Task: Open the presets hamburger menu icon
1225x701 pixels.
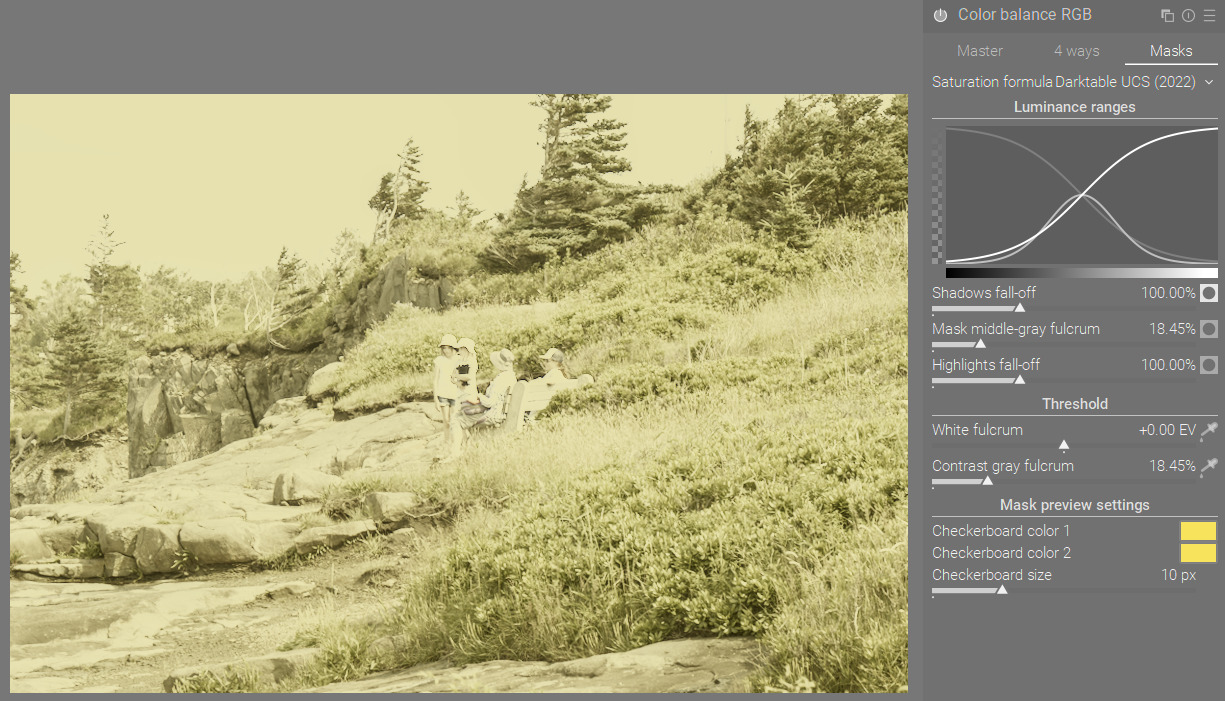Action: point(1209,15)
